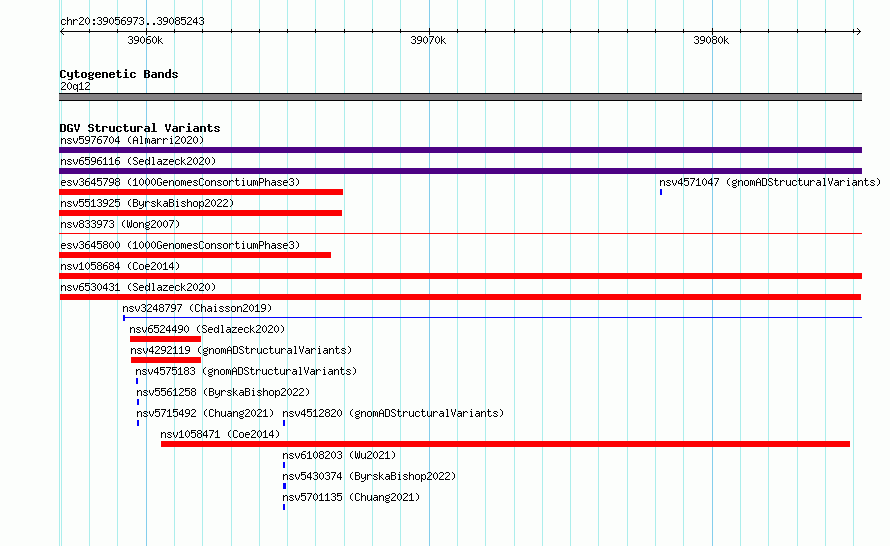Click the short red bar under nsv4292119
890x546 pixels.
(166, 360)
